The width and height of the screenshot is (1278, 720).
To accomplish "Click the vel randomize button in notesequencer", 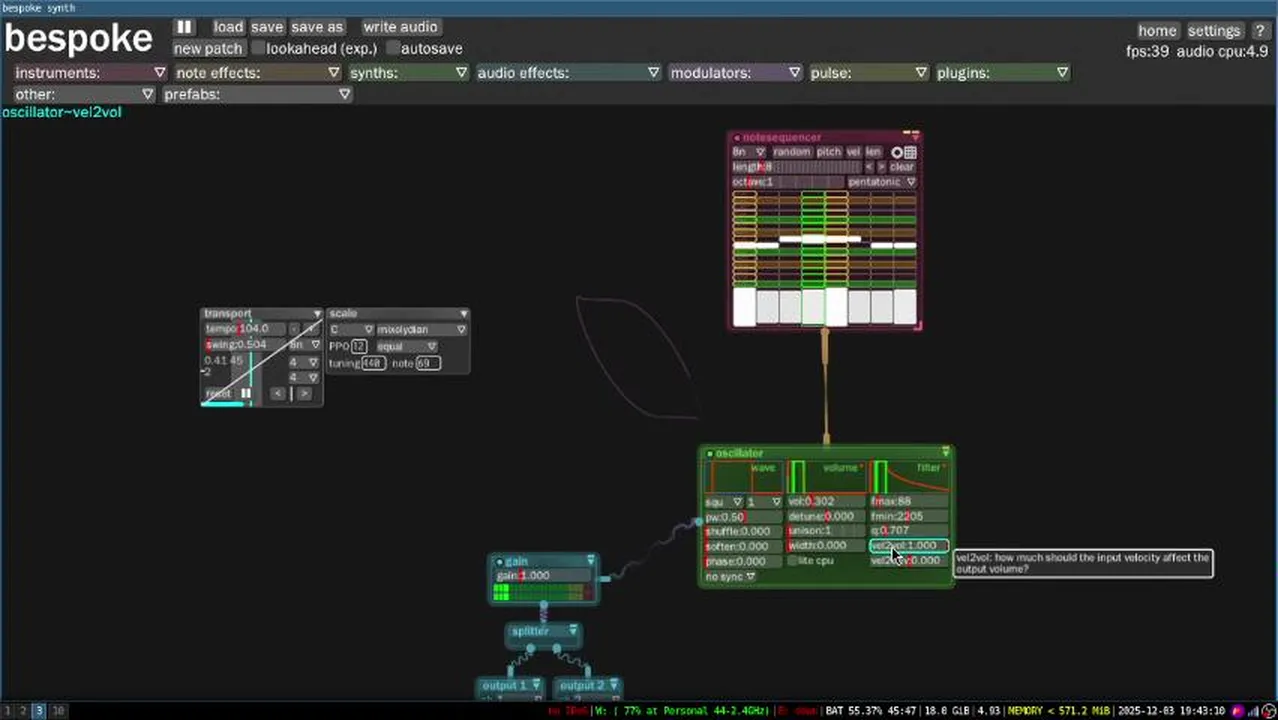I will pos(854,152).
